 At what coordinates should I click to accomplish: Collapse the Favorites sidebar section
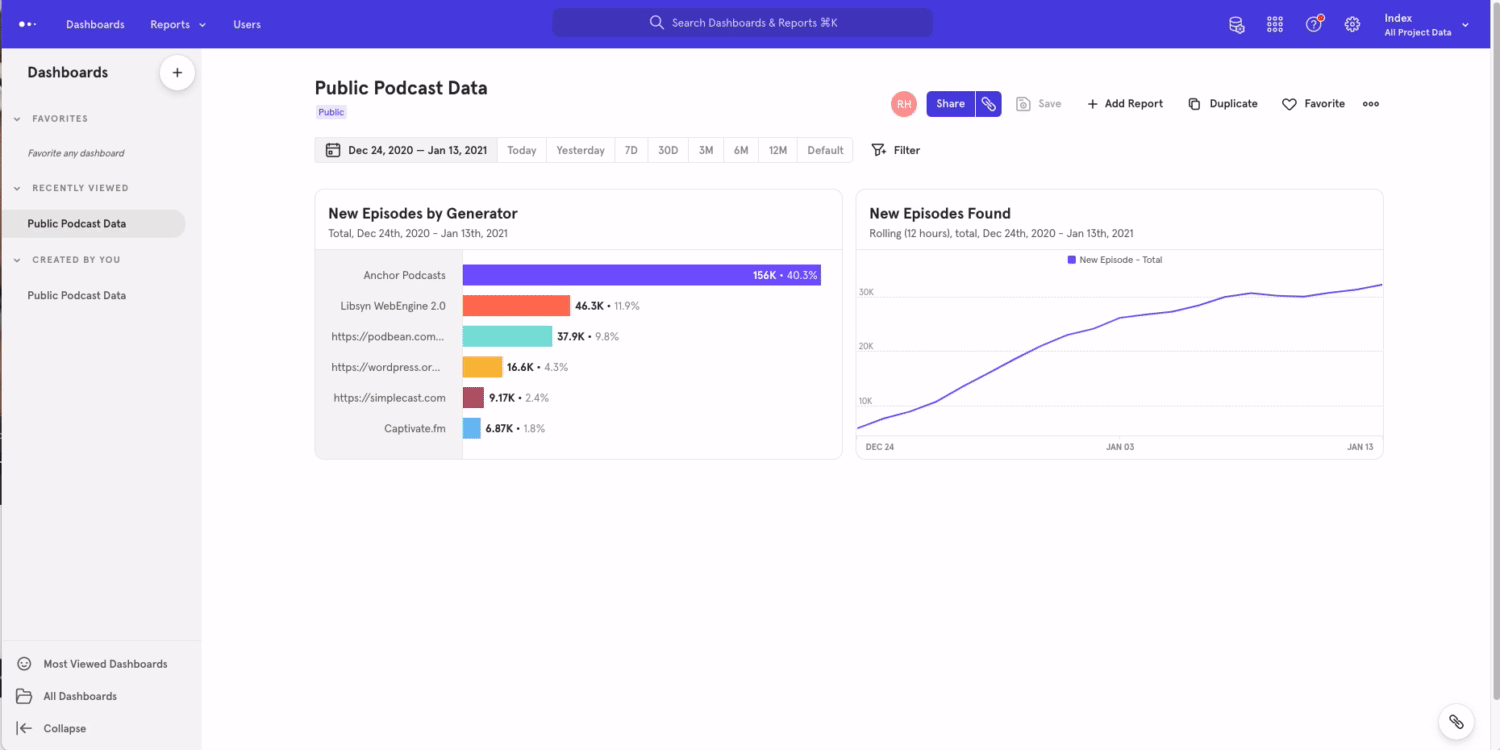pos(17,119)
